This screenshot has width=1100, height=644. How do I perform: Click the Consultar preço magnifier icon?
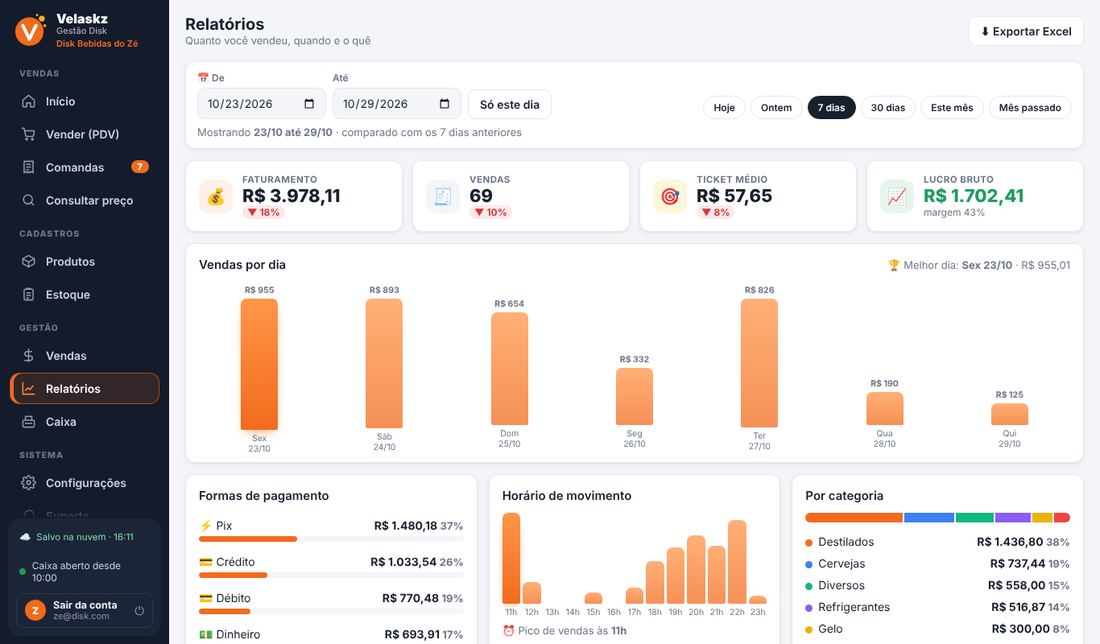29,200
